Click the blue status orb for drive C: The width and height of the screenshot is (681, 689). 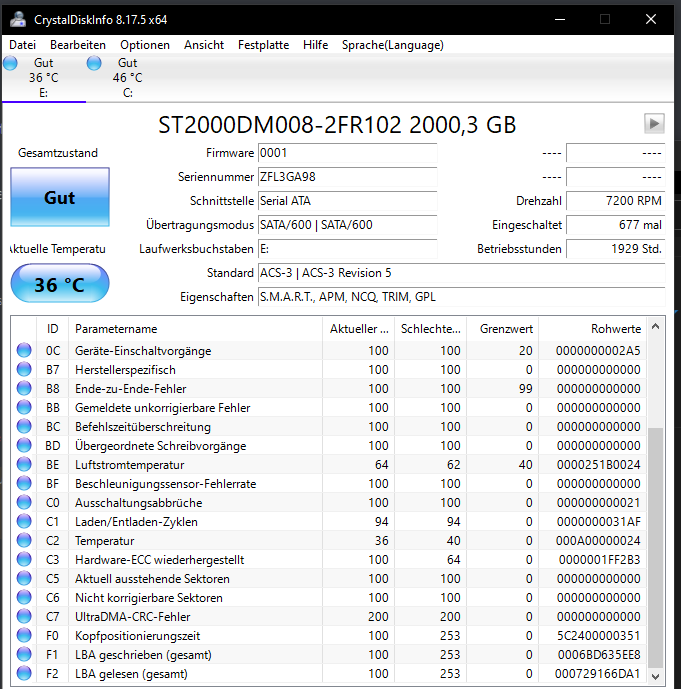(x=94, y=63)
